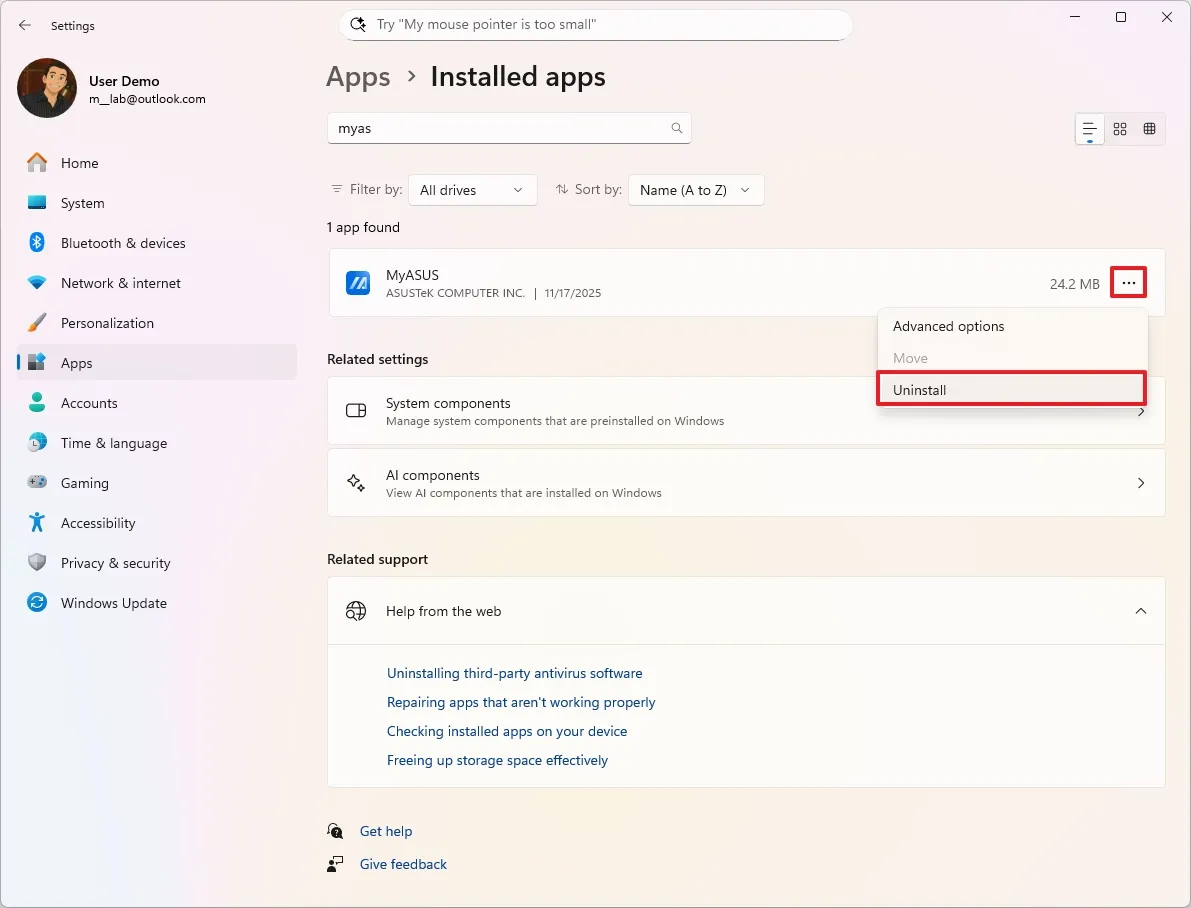Open the 'Filter by' drives dropdown

(472, 190)
